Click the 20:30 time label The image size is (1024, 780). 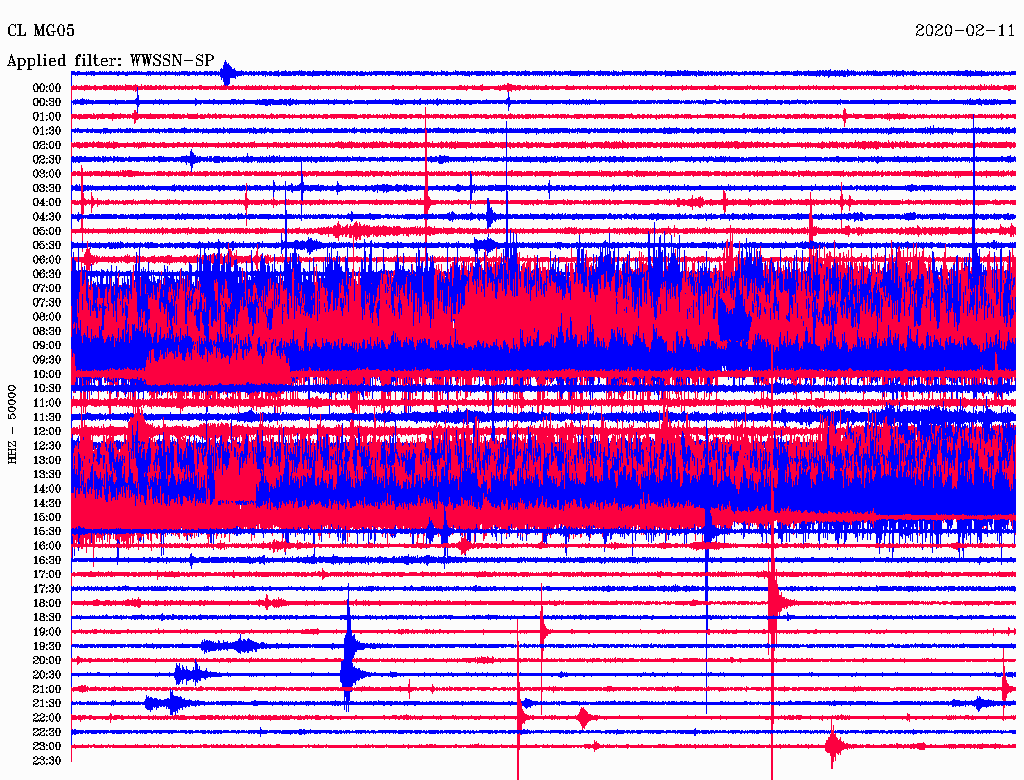pos(47,675)
